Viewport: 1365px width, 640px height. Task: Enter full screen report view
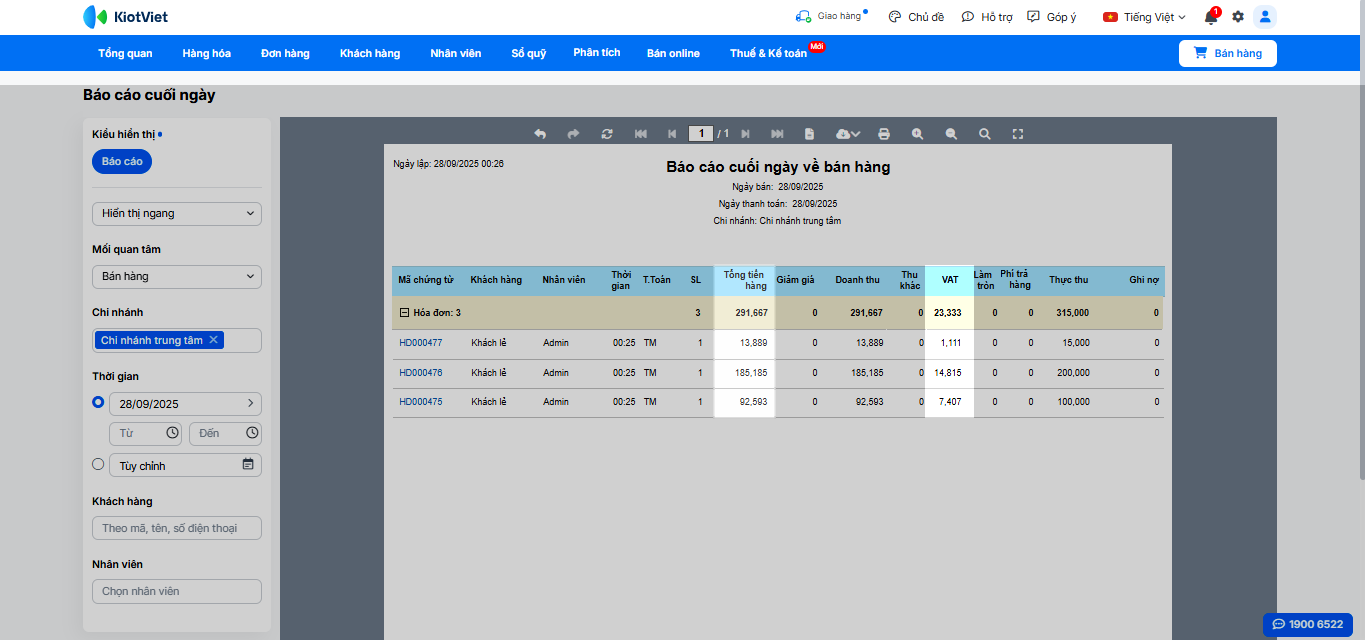(1018, 134)
